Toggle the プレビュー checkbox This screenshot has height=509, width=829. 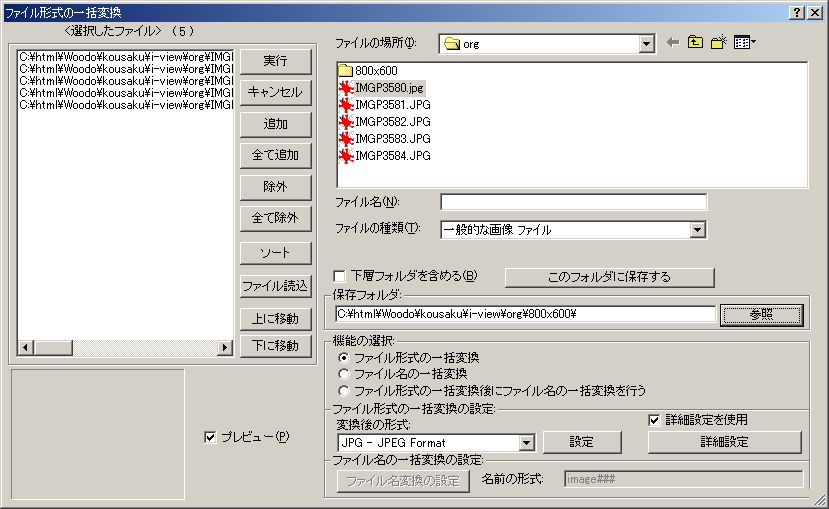pos(209,437)
